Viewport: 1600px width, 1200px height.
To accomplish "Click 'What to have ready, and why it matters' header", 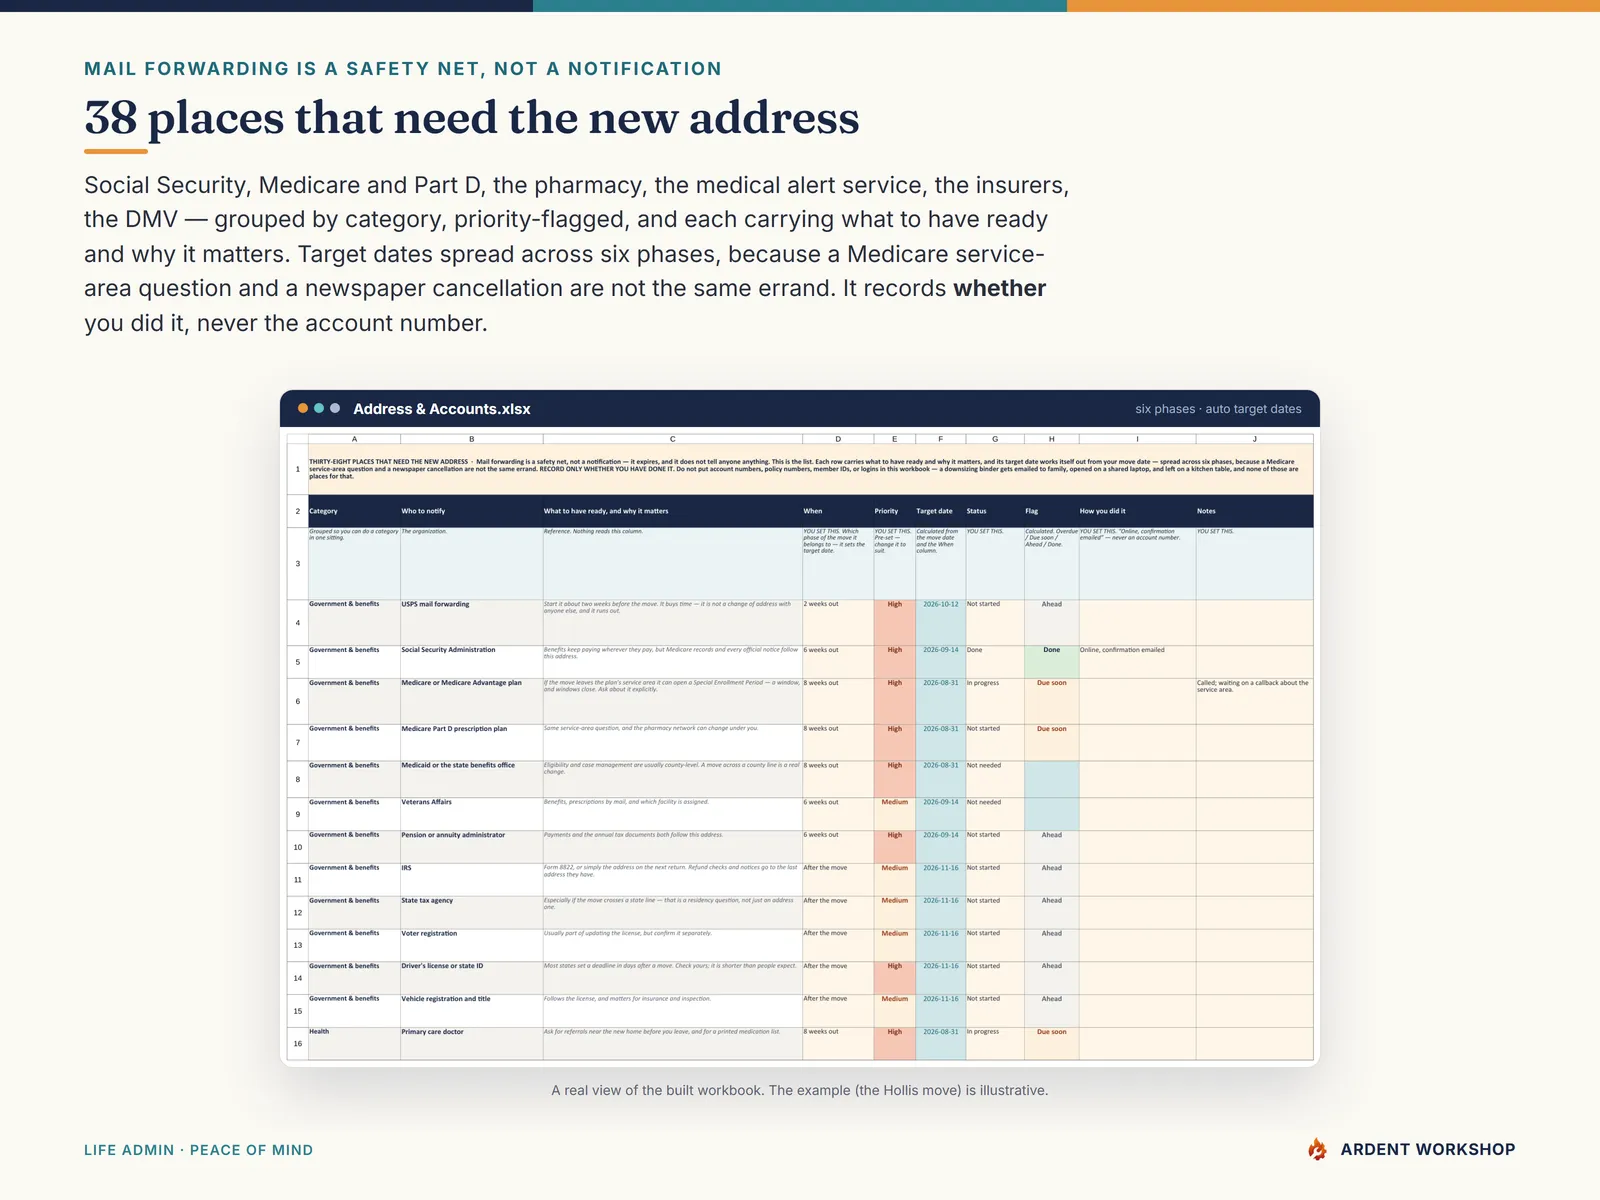I will pyautogui.click(x=673, y=511).
